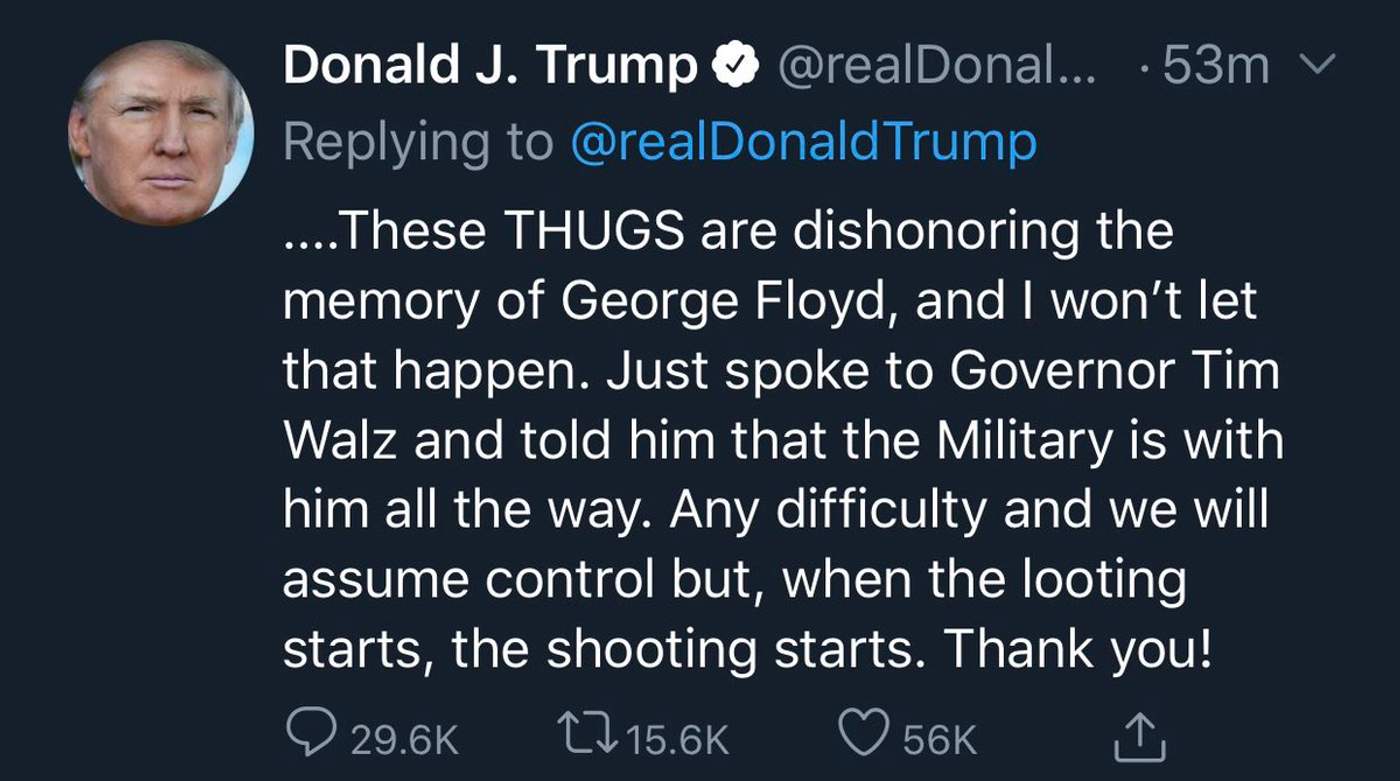Open the @realDonaldTrump link in Replying to
This screenshot has height=781, width=1400.
click(803, 142)
